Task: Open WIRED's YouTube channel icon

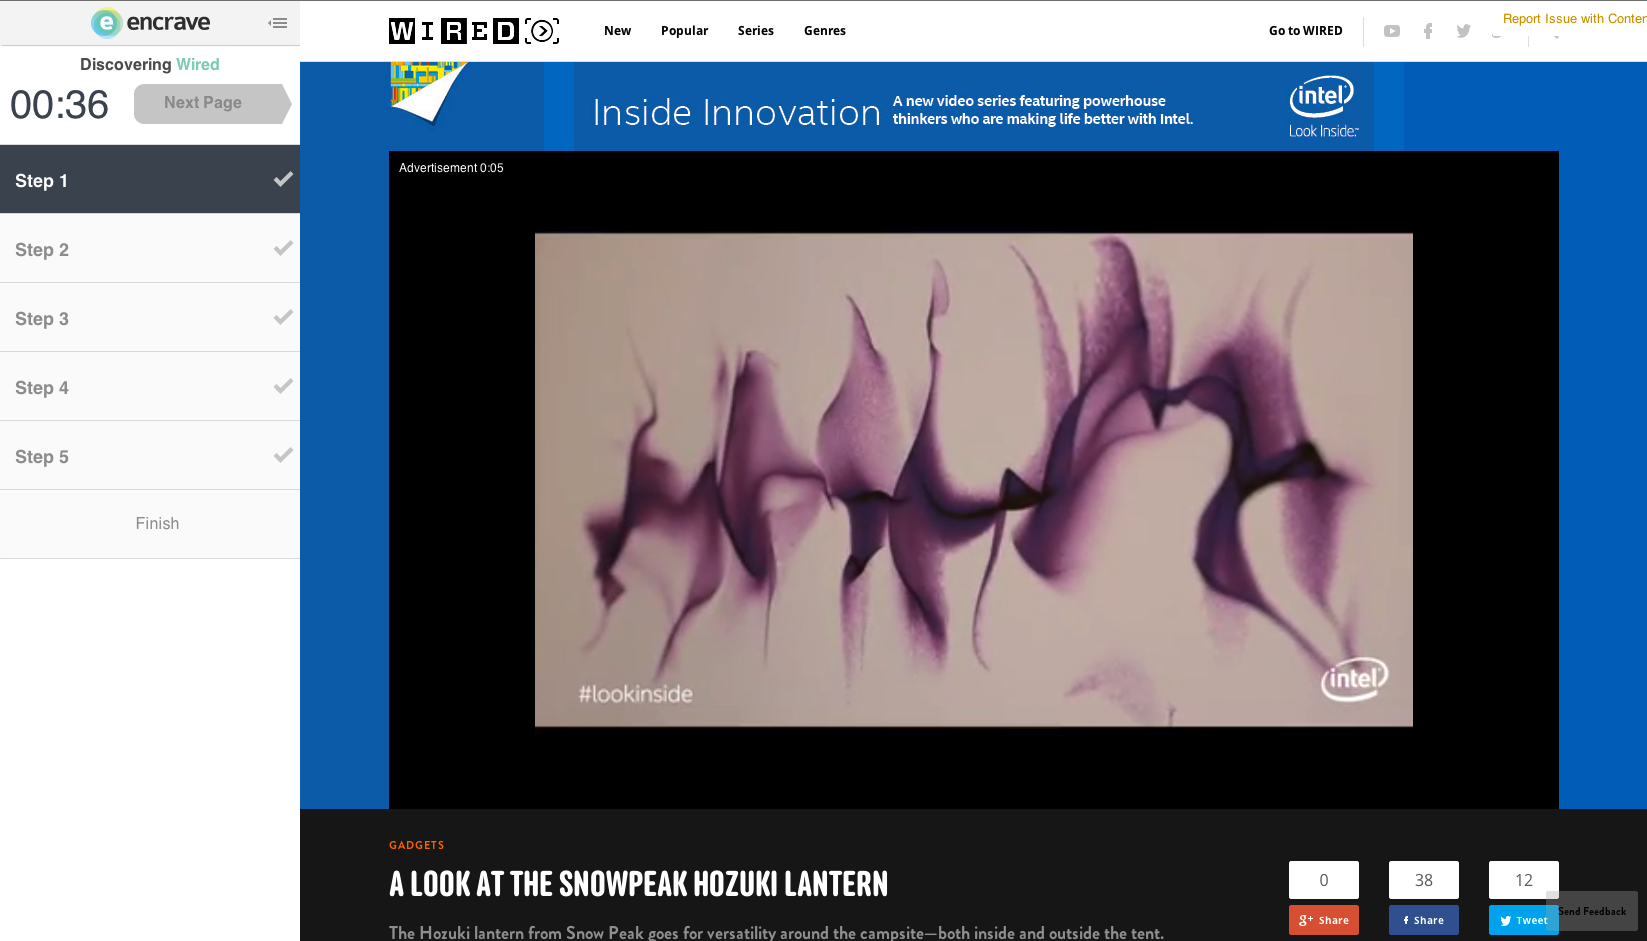Action: click(x=1391, y=31)
